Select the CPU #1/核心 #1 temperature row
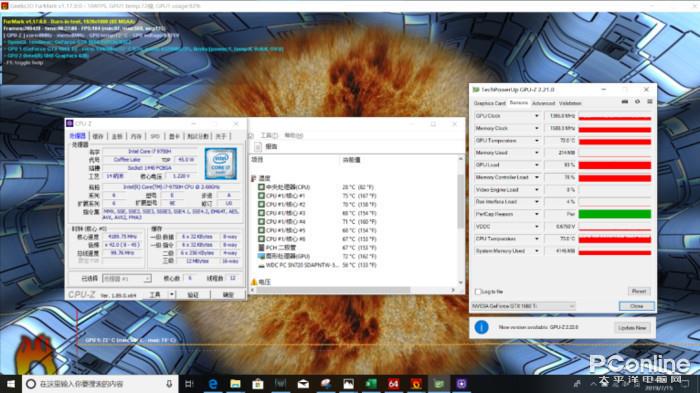Viewport: 700px width, 393px height. coord(317,196)
